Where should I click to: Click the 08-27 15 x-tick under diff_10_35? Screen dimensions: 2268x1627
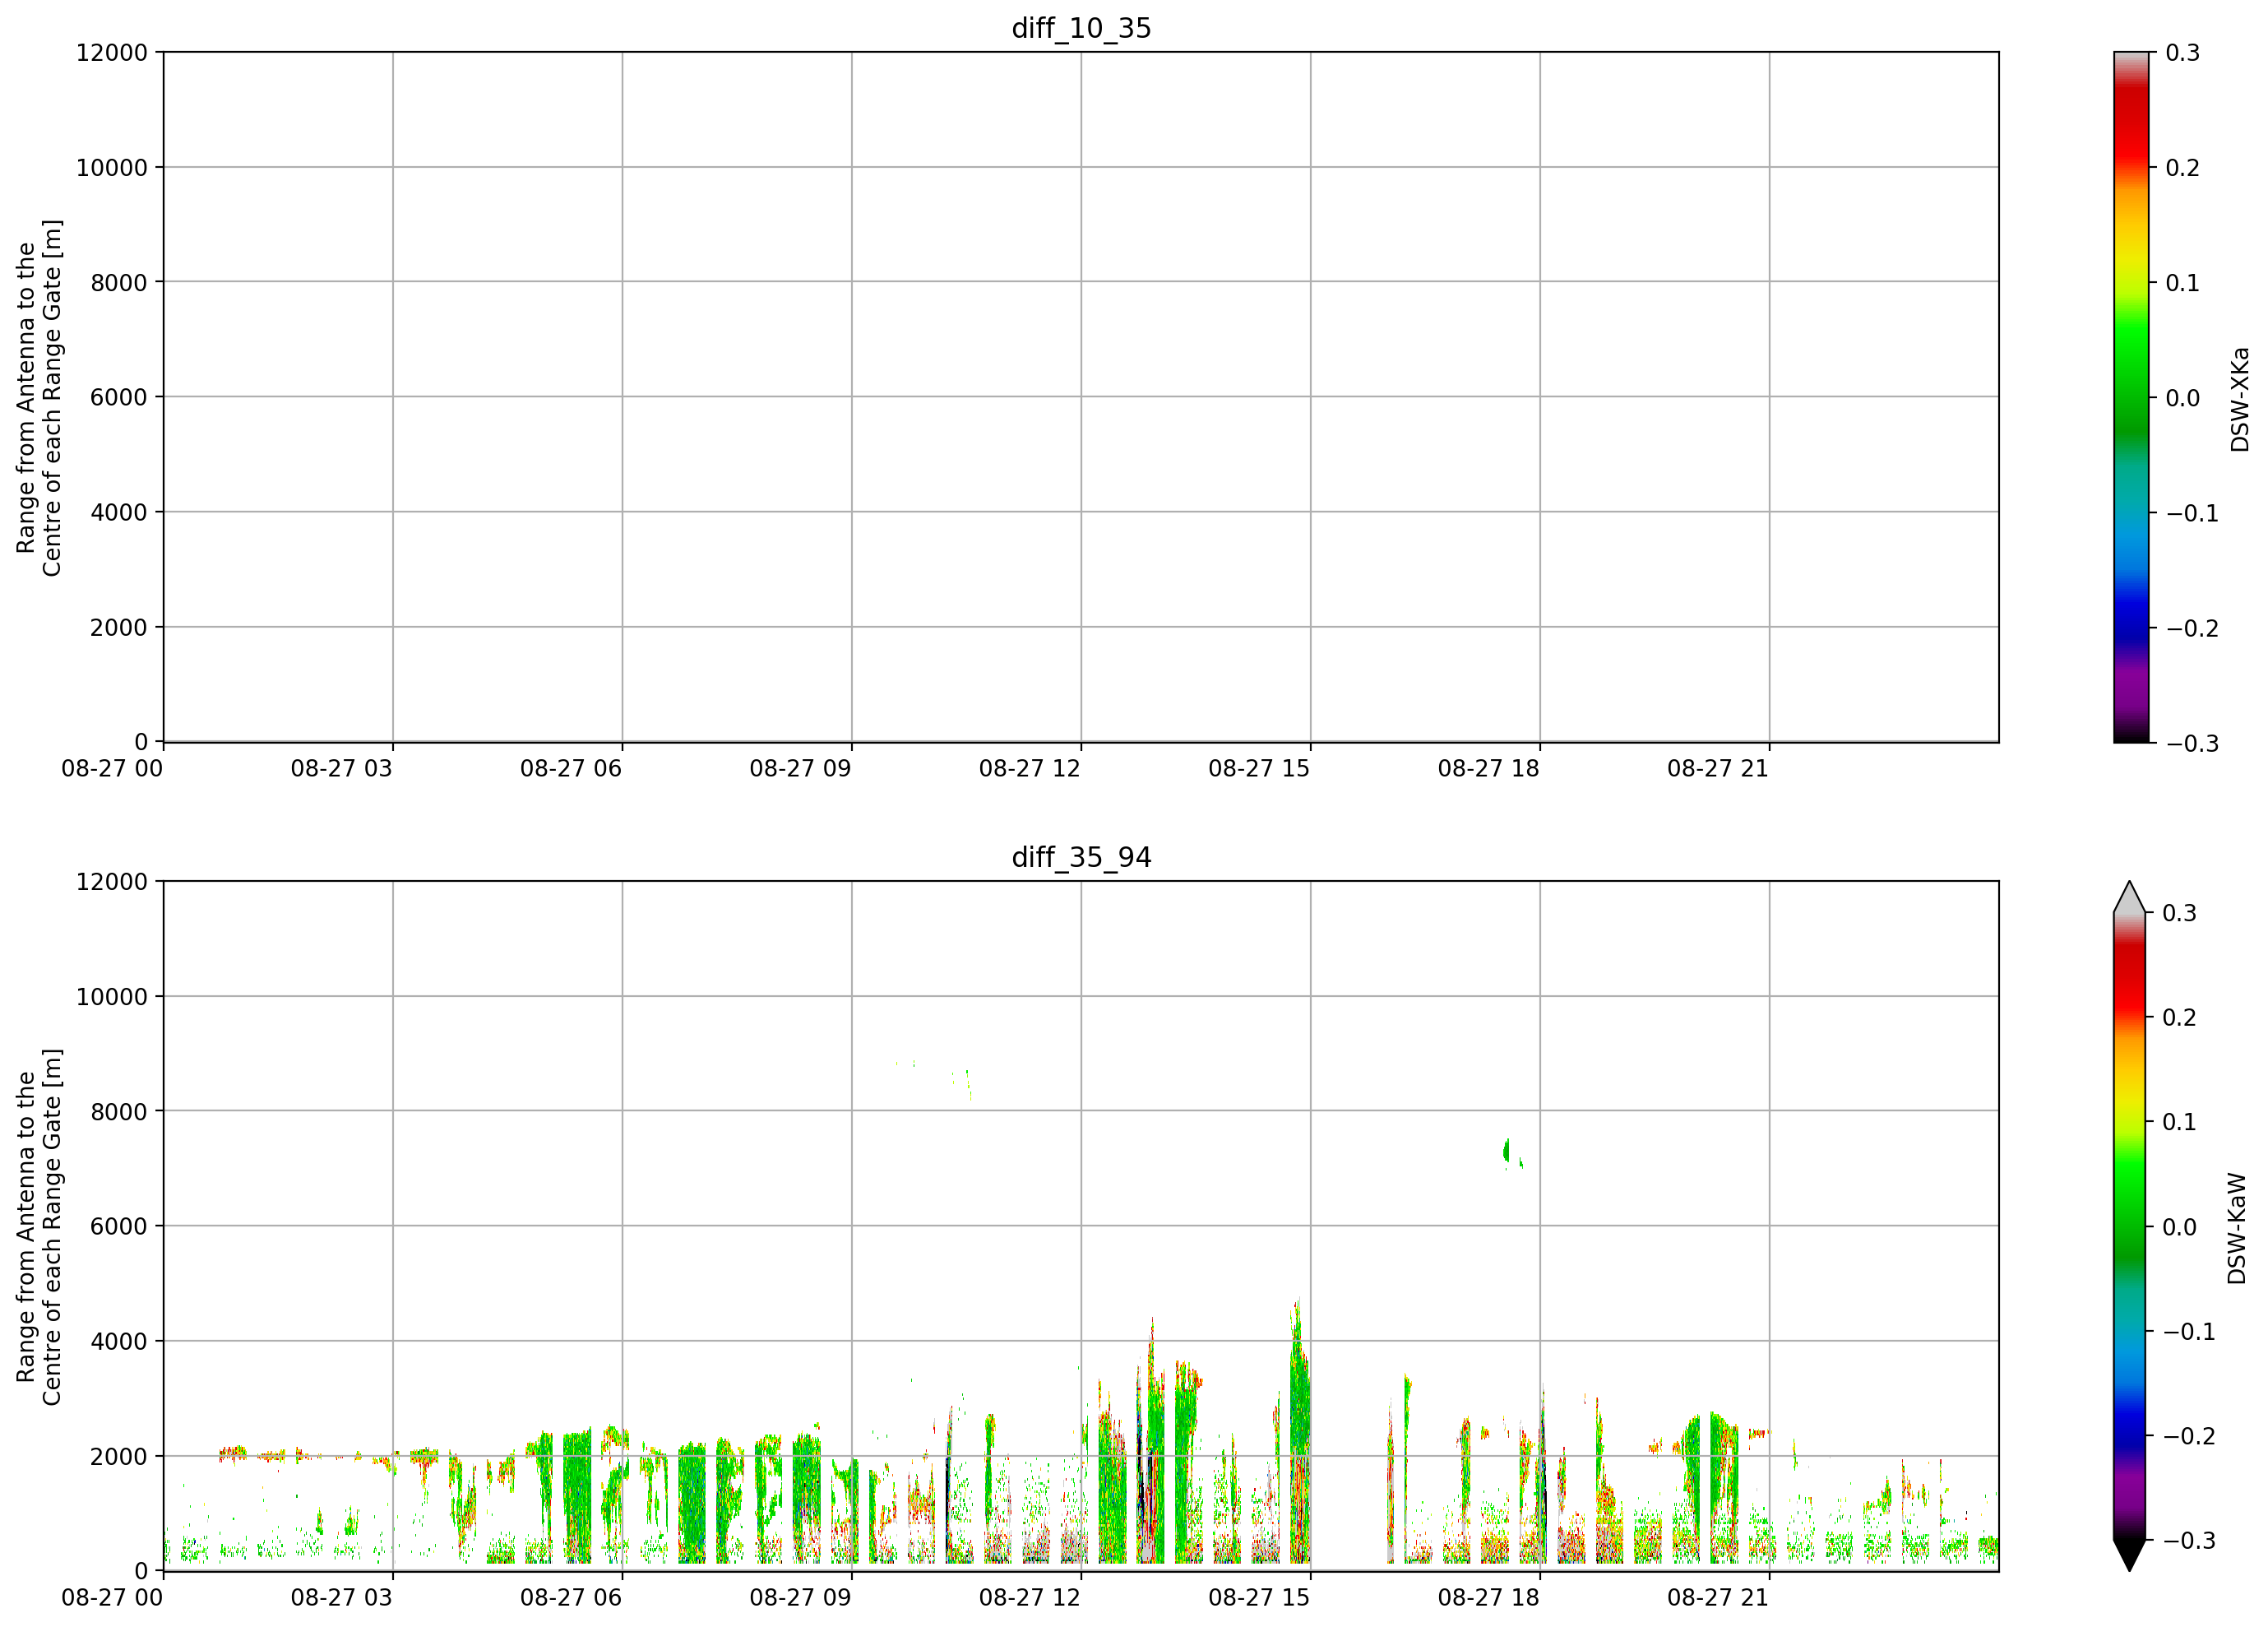coord(1259,768)
